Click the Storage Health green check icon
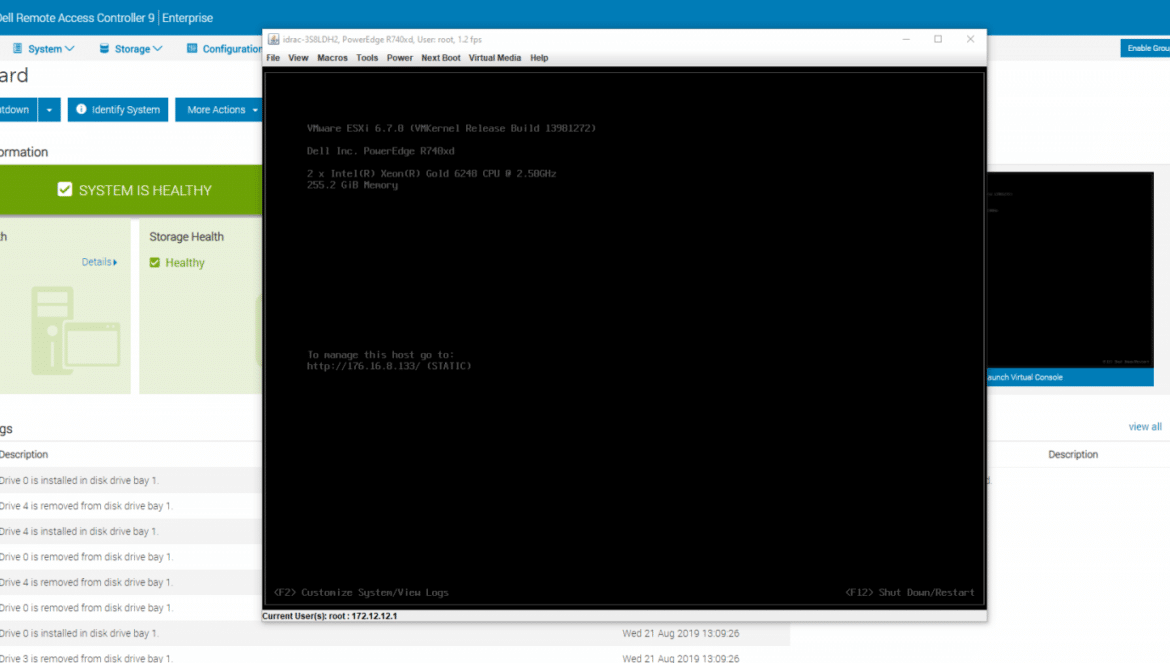The height and width of the screenshot is (663, 1170). 154,263
